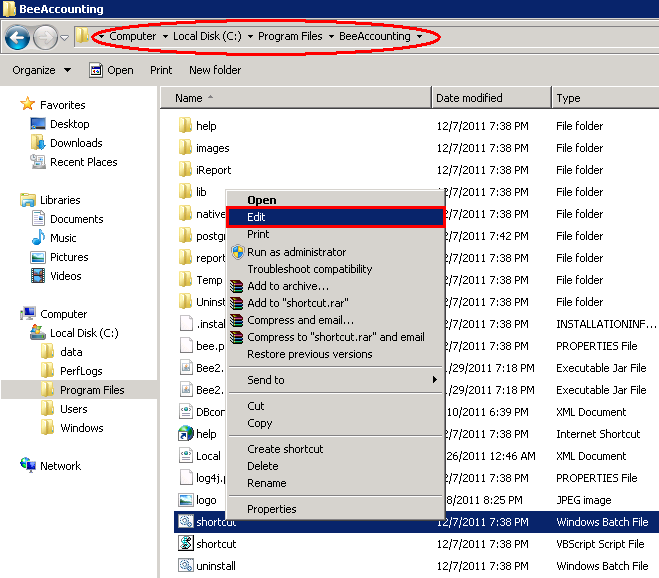This screenshot has width=659, height=578.
Task: Click the Local Disk (C:) drive icon in tree
Action: coord(38,333)
